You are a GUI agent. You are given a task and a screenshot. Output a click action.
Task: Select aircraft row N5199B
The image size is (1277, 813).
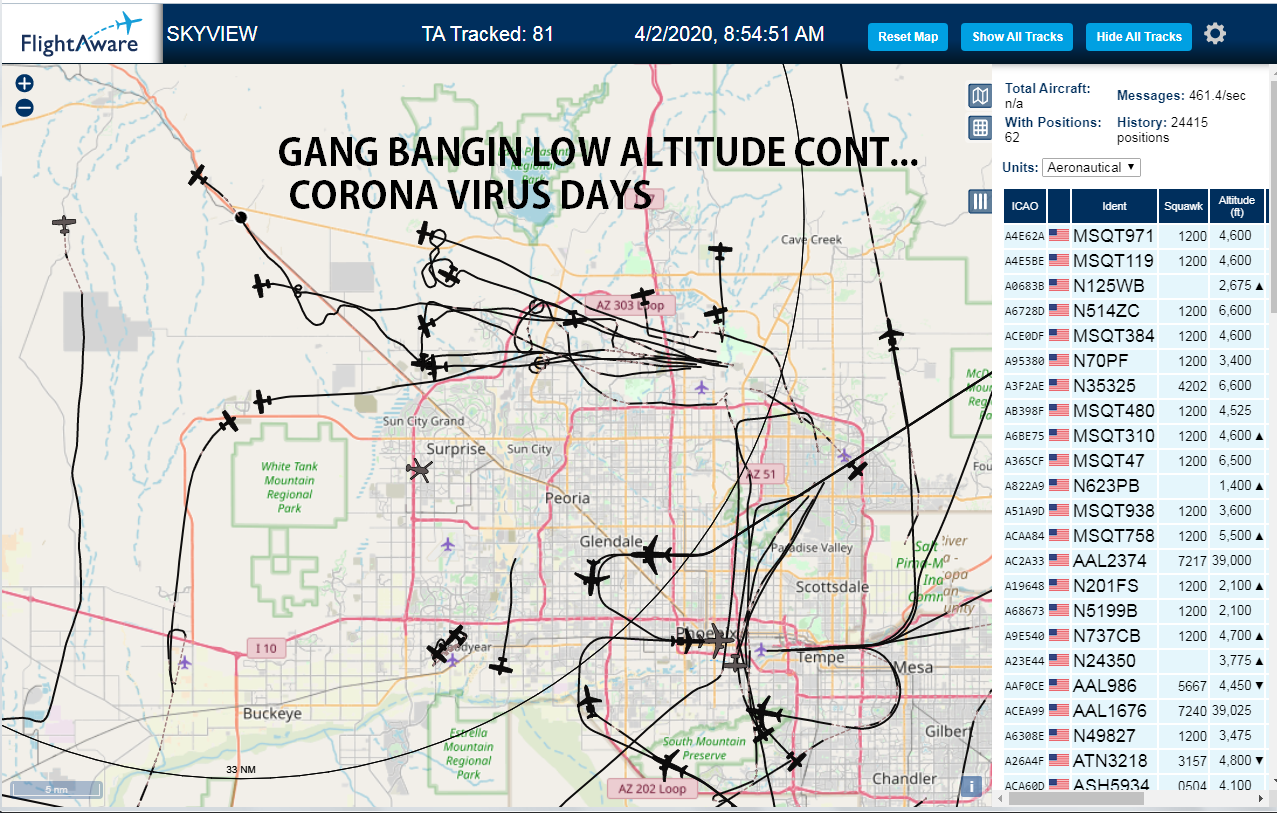pyautogui.click(x=1136, y=611)
